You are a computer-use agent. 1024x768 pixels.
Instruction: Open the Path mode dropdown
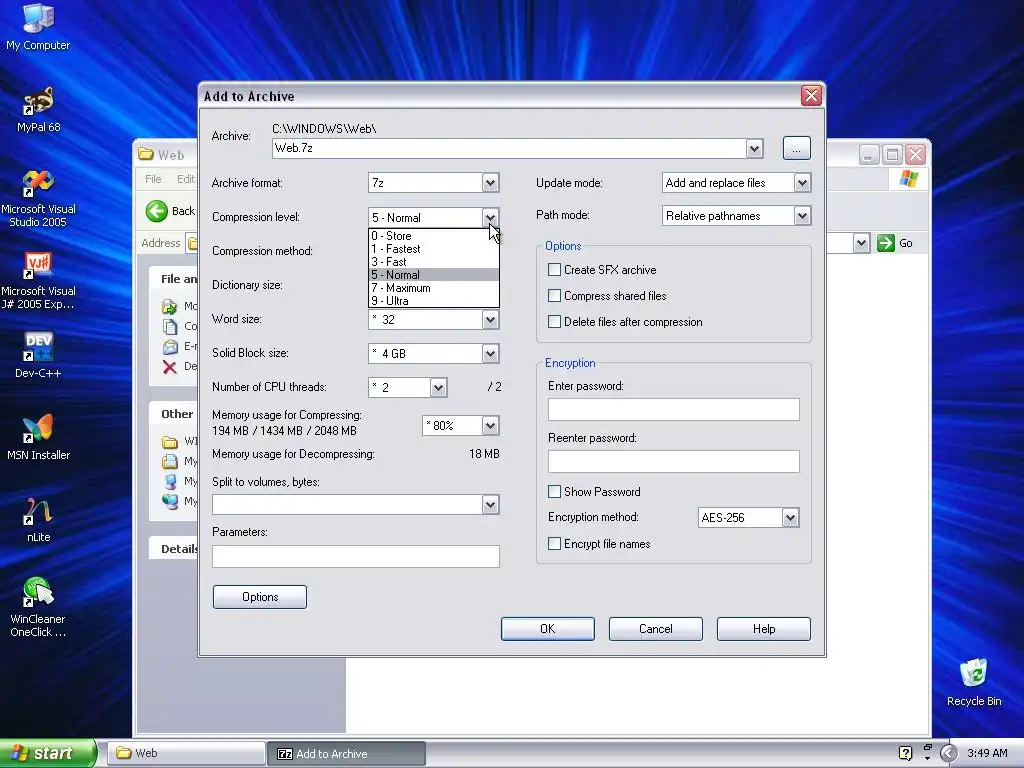tap(803, 216)
